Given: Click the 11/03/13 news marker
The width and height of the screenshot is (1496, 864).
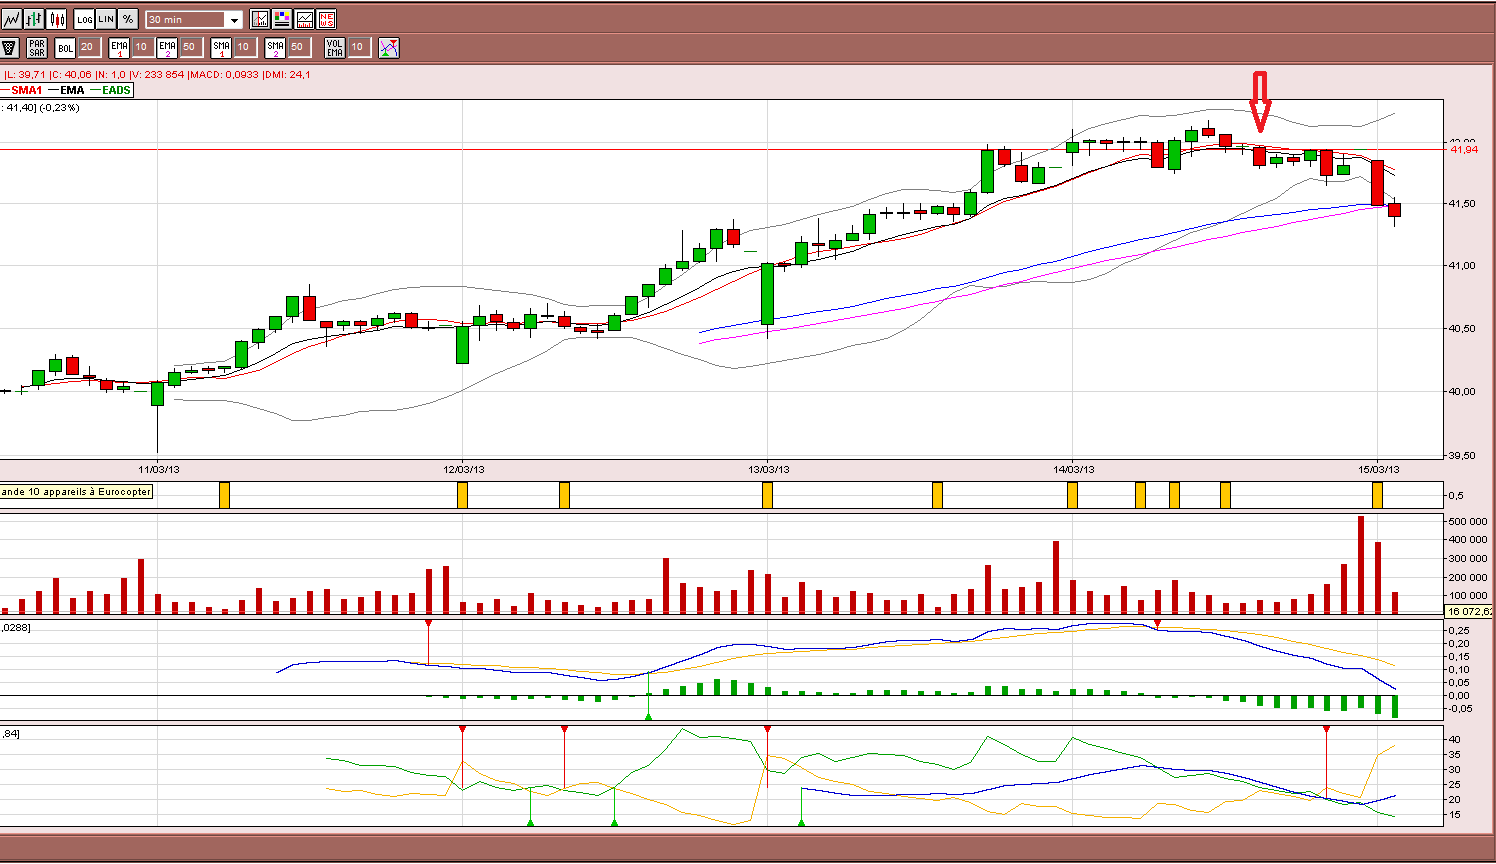Looking at the screenshot, I should point(224,494).
